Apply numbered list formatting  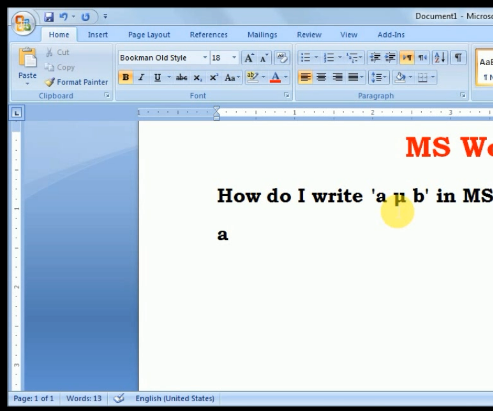(329, 58)
